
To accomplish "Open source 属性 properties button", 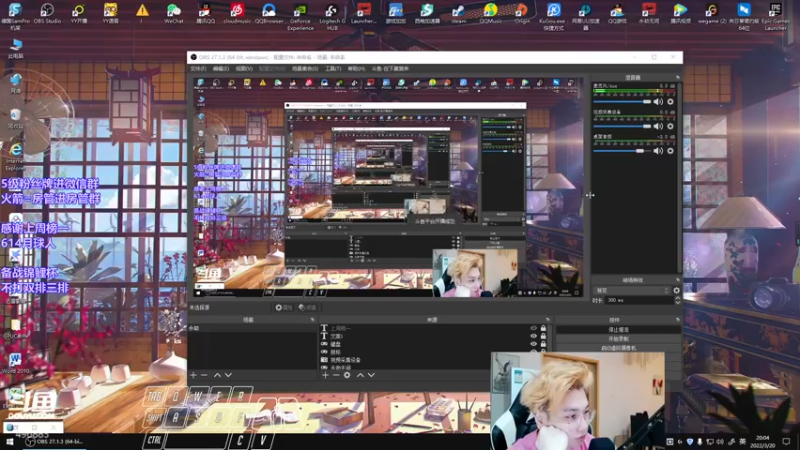I will (x=284, y=308).
